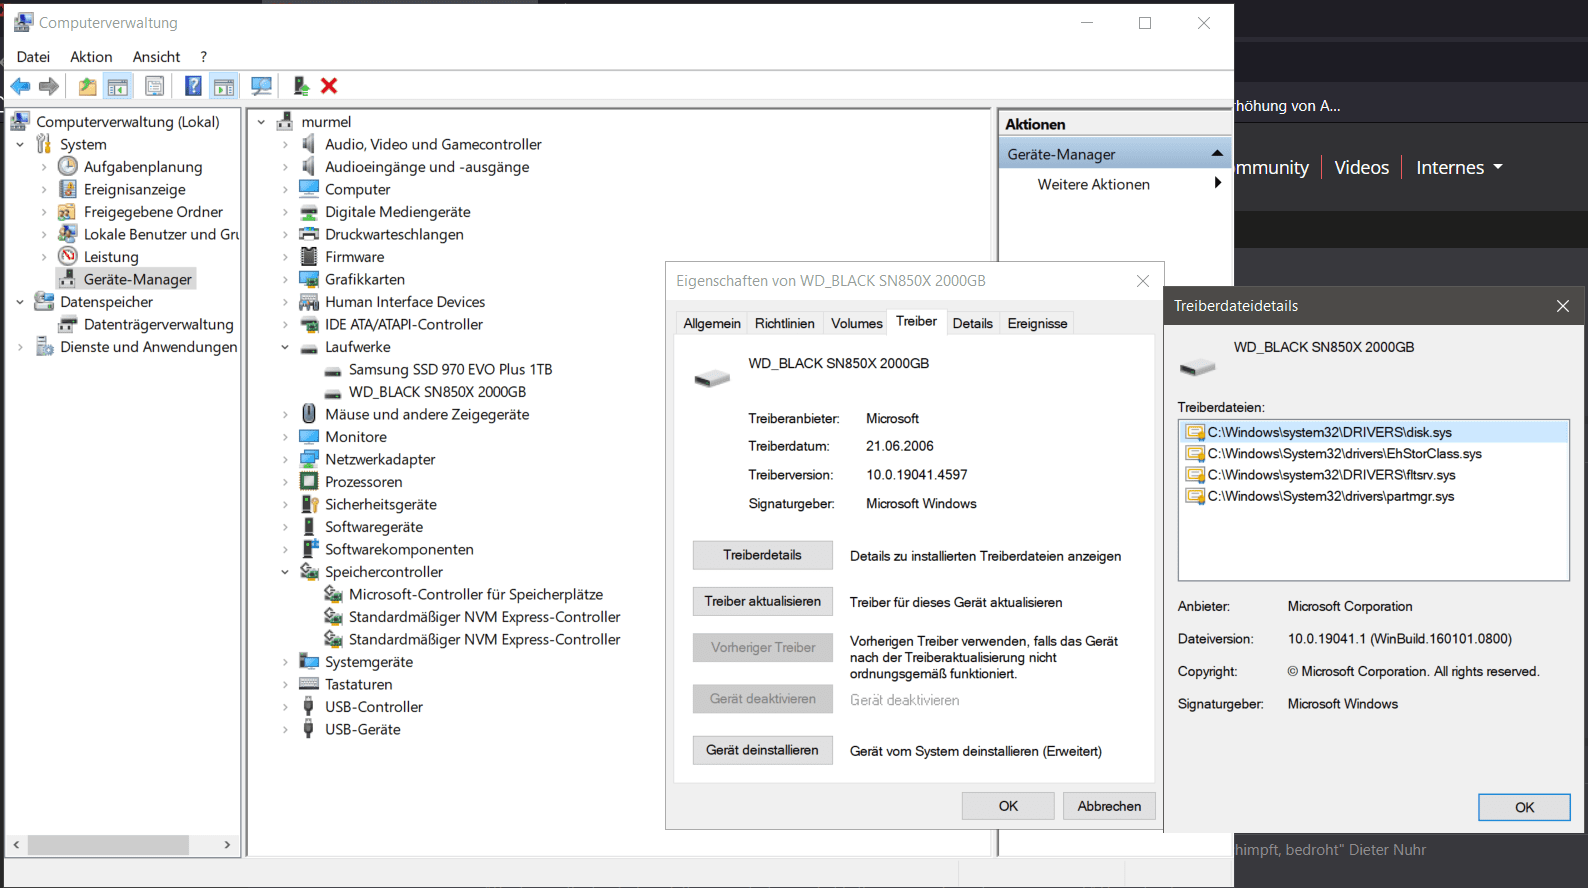Click the Leistung icon in the tree
This screenshot has height=888, width=1588.
click(x=68, y=256)
